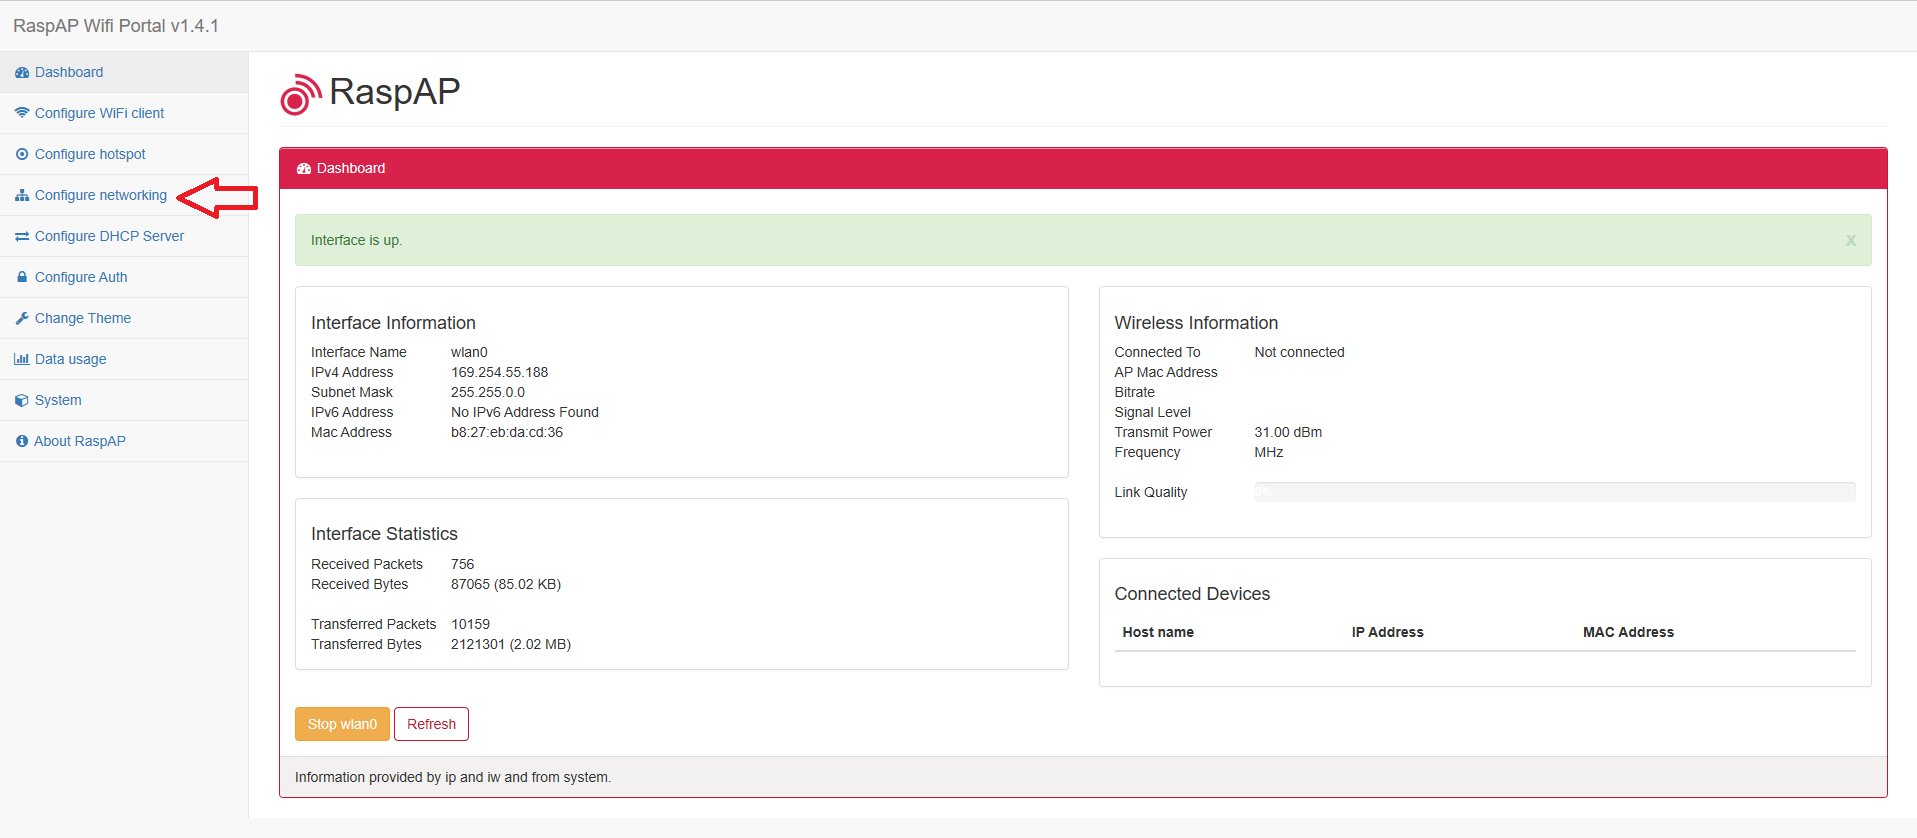Click the Refresh button
This screenshot has height=838, width=1917.
pos(431,724)
